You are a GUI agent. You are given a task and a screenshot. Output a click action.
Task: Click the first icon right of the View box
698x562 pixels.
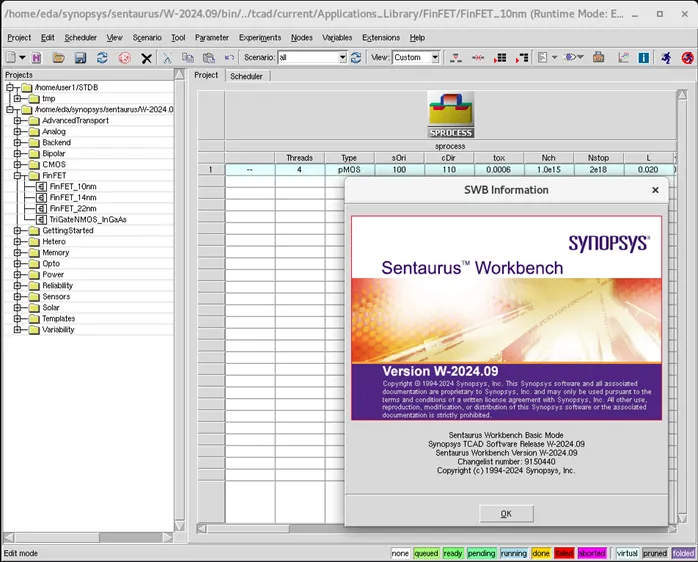(x=456, y=57)
